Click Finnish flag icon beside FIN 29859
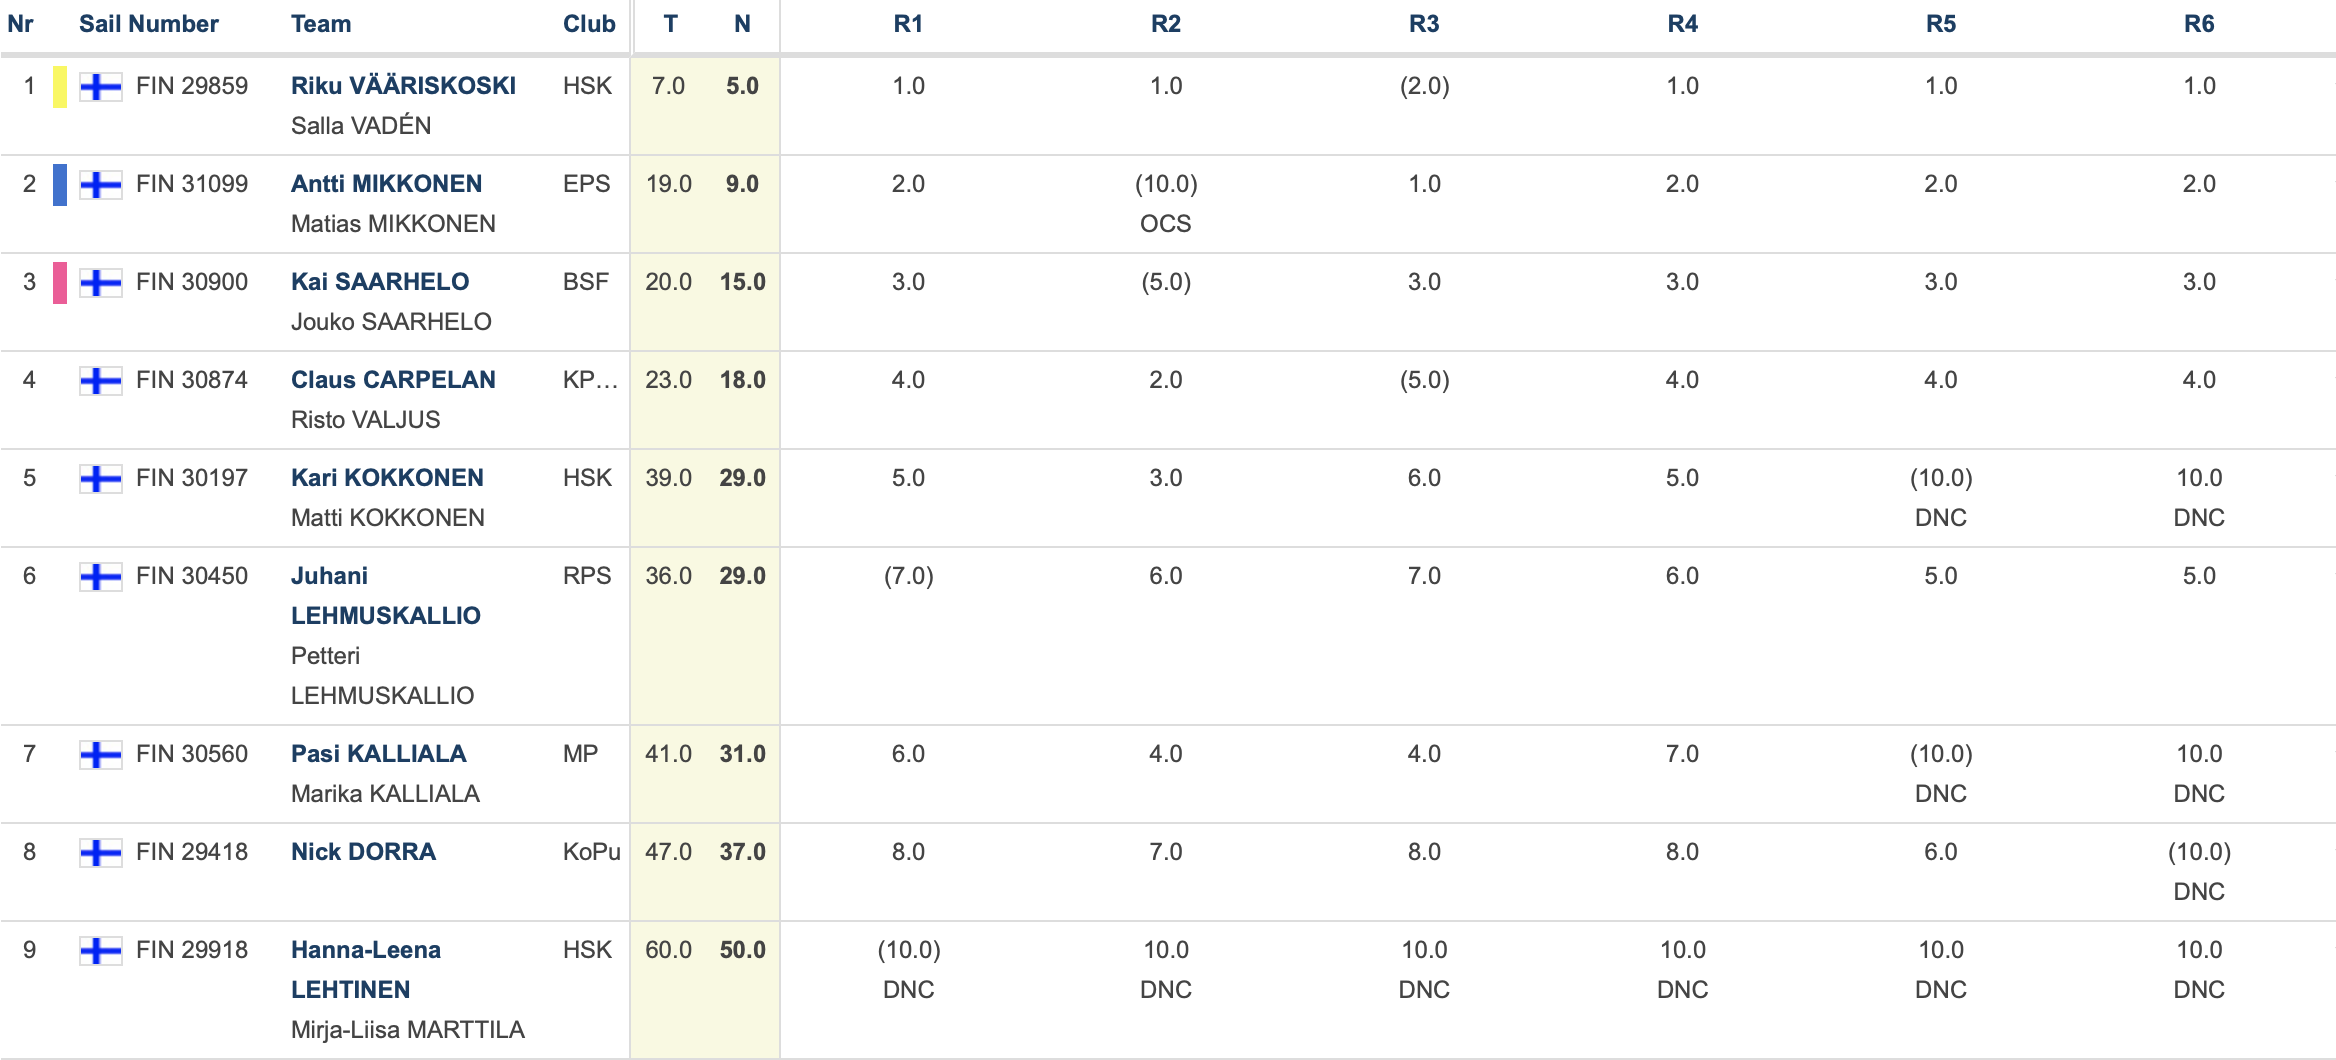 [101, 87]
